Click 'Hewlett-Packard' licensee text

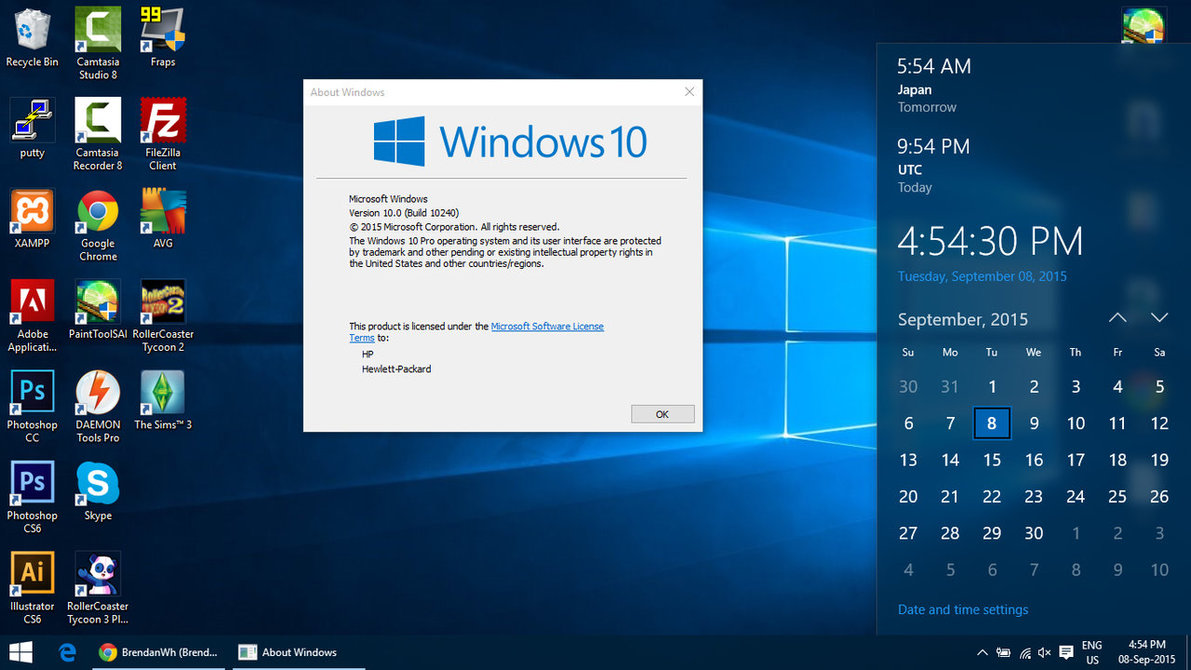click(396, 369)
